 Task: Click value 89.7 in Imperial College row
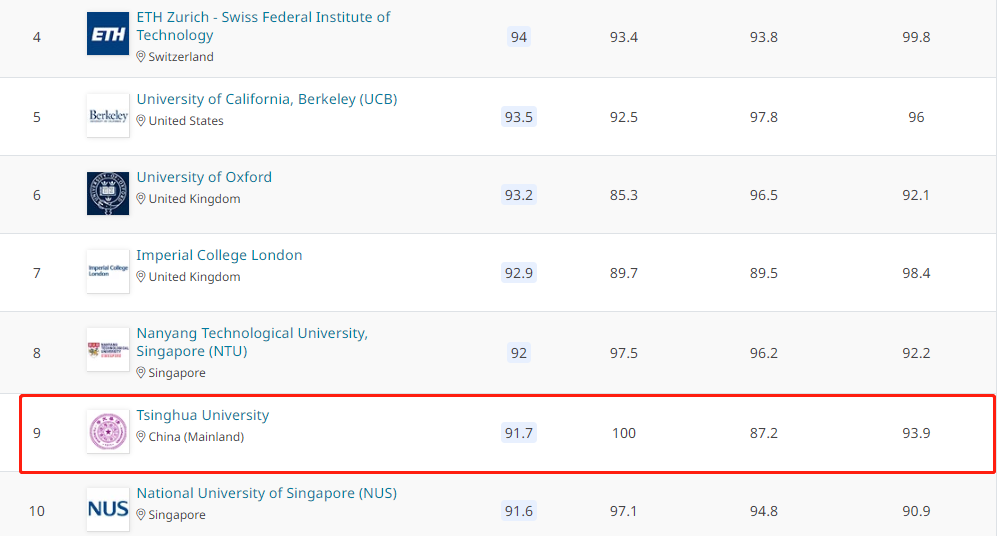pyautogui.click(x=624, y=273)
